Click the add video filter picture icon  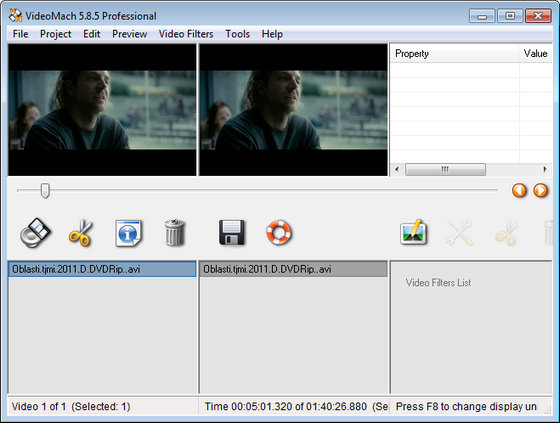[x=414, y=233]
